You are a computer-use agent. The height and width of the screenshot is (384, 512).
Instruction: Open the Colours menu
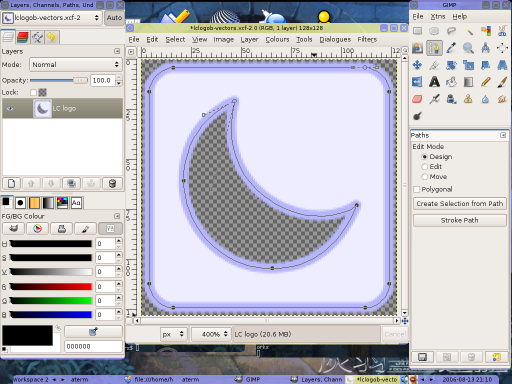(277, 40)
